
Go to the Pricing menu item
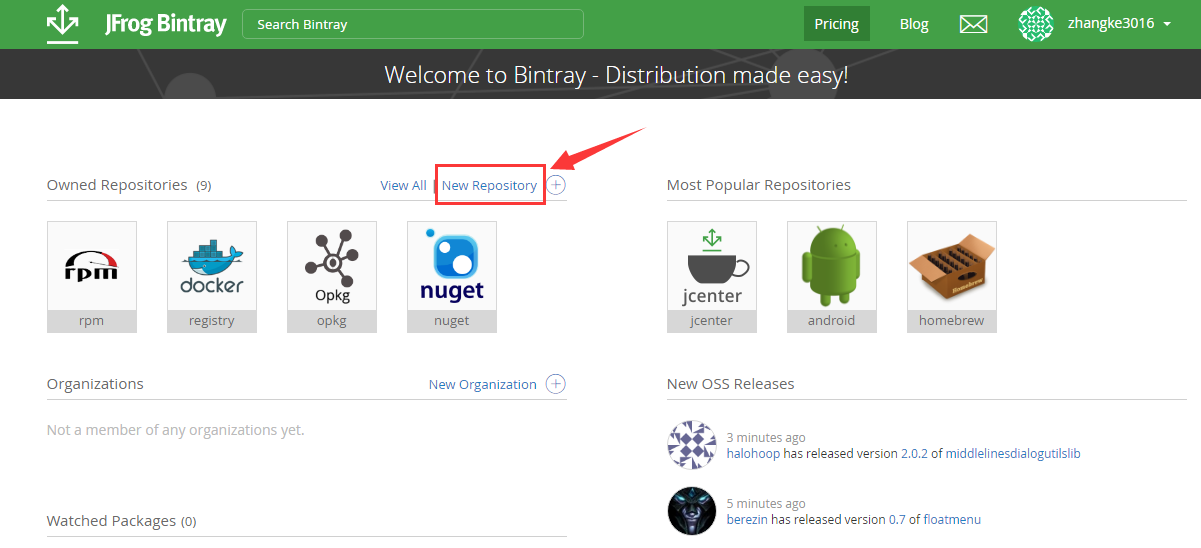coord(836,24)
